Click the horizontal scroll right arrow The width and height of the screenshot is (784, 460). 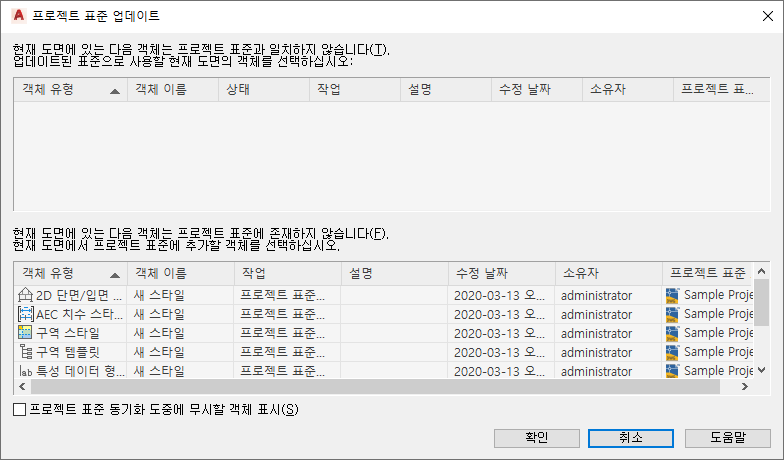coord(745,386)
